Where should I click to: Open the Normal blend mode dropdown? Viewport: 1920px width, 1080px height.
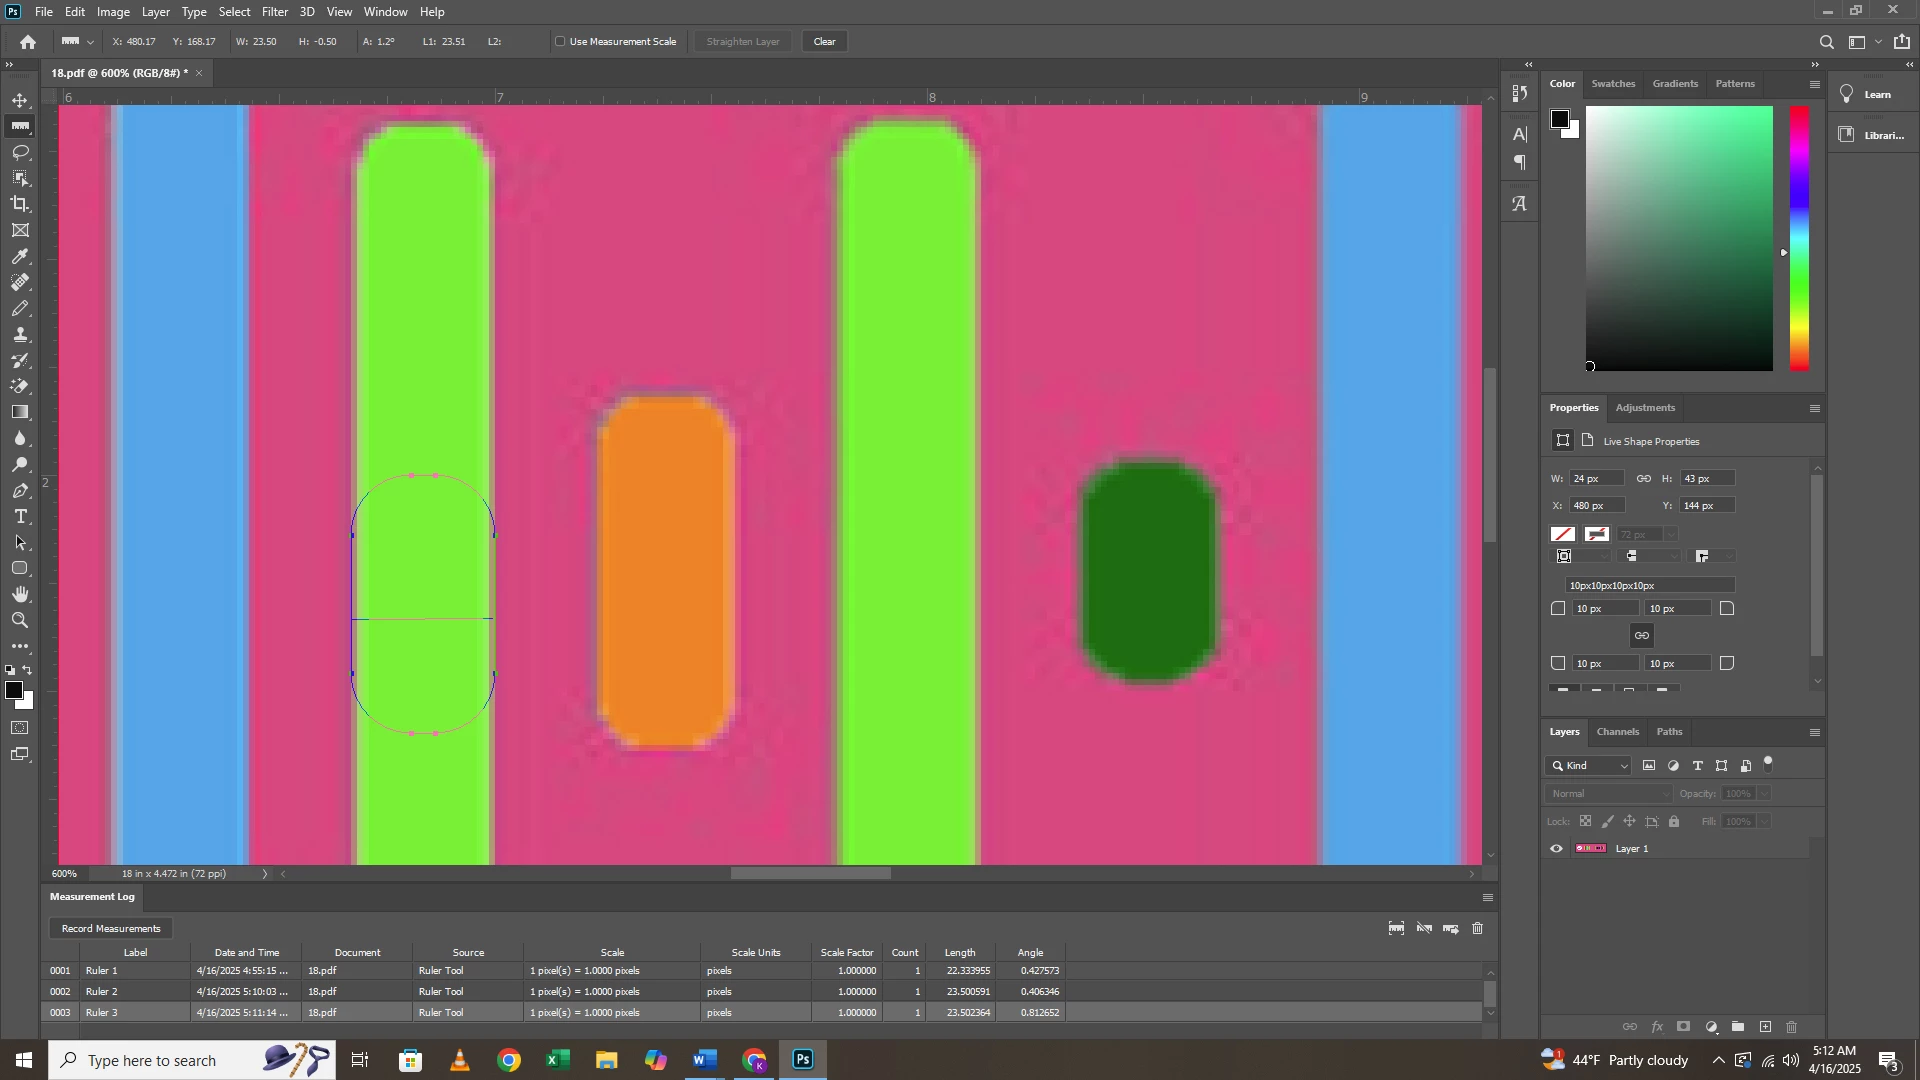1608,794
